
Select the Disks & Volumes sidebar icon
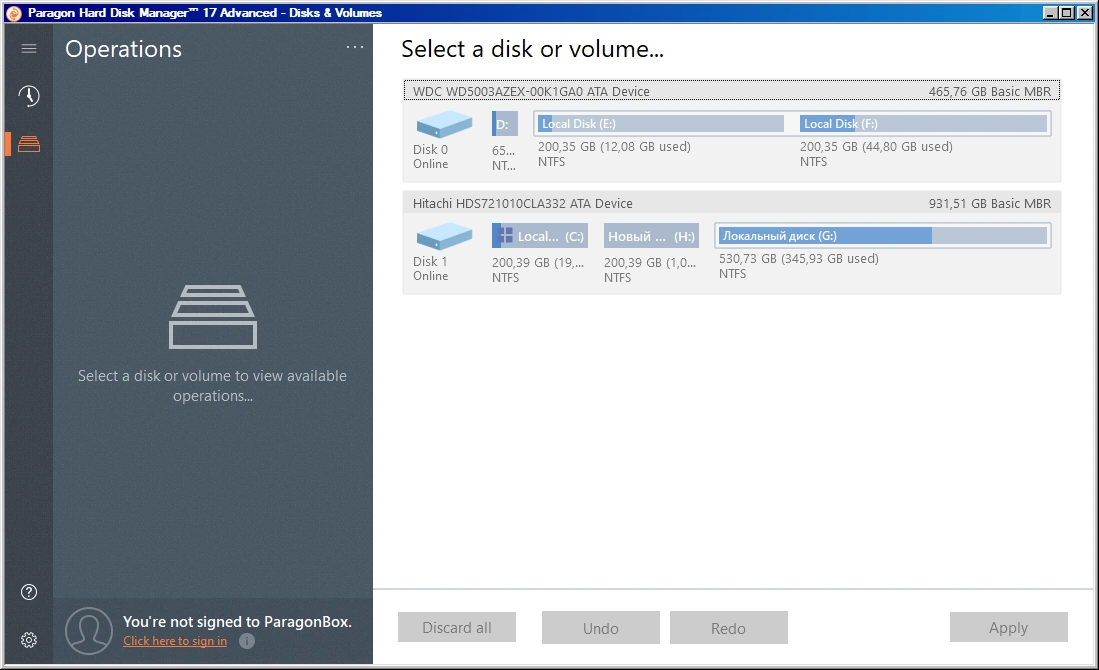29,144
